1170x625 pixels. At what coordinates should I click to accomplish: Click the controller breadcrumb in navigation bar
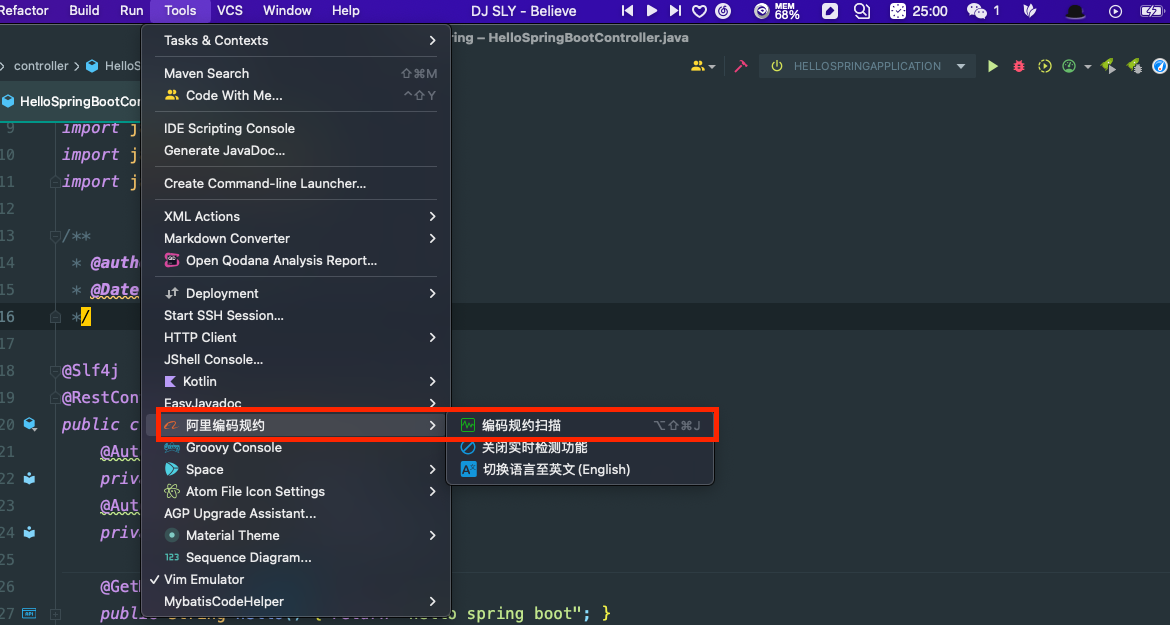[x=41, y=66]
